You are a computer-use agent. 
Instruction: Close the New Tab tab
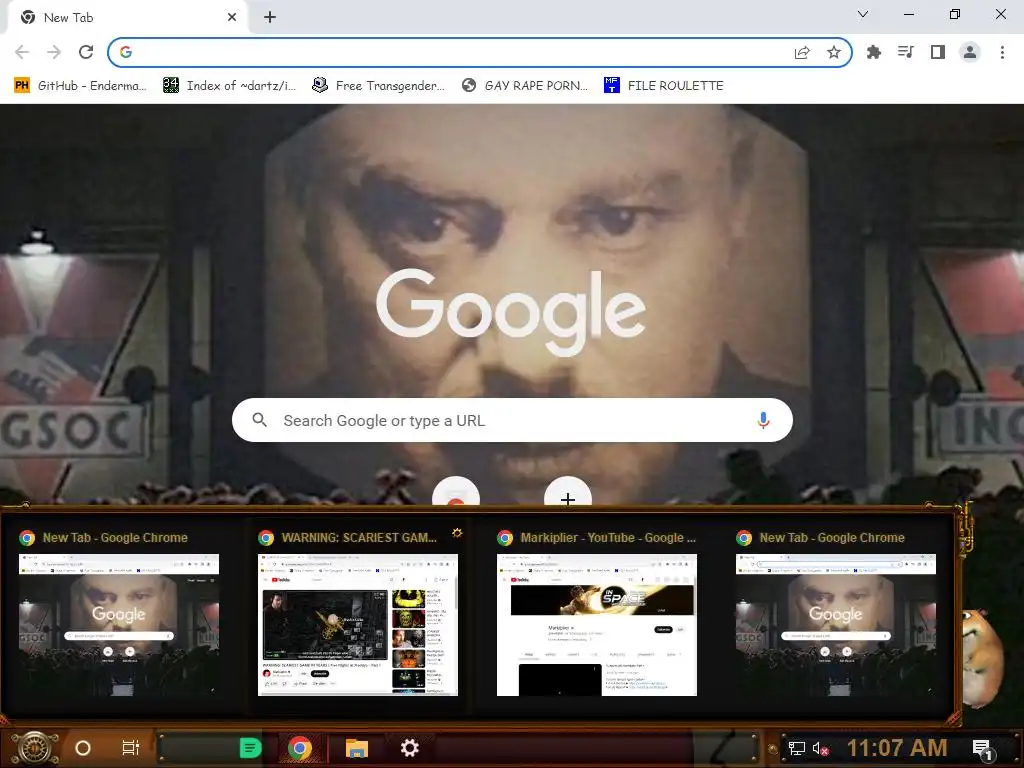pos(232,18)
